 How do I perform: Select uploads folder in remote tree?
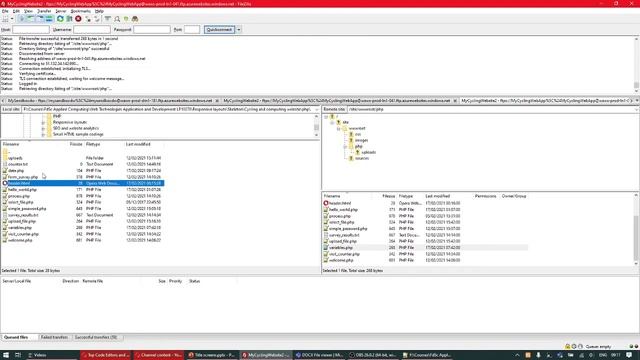coord(369,152)
